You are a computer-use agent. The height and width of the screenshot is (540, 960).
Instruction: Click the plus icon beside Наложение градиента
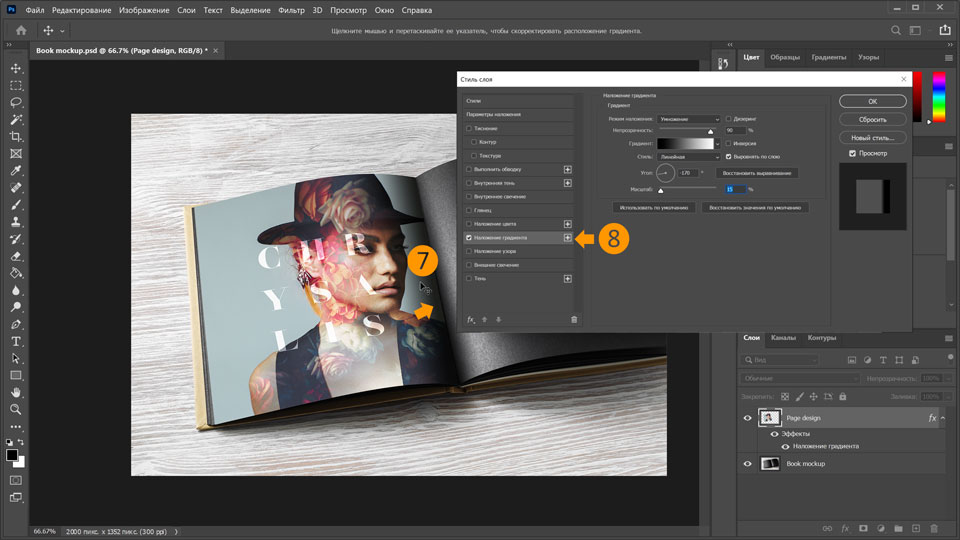pyautogui.click(x=567, y=238)
